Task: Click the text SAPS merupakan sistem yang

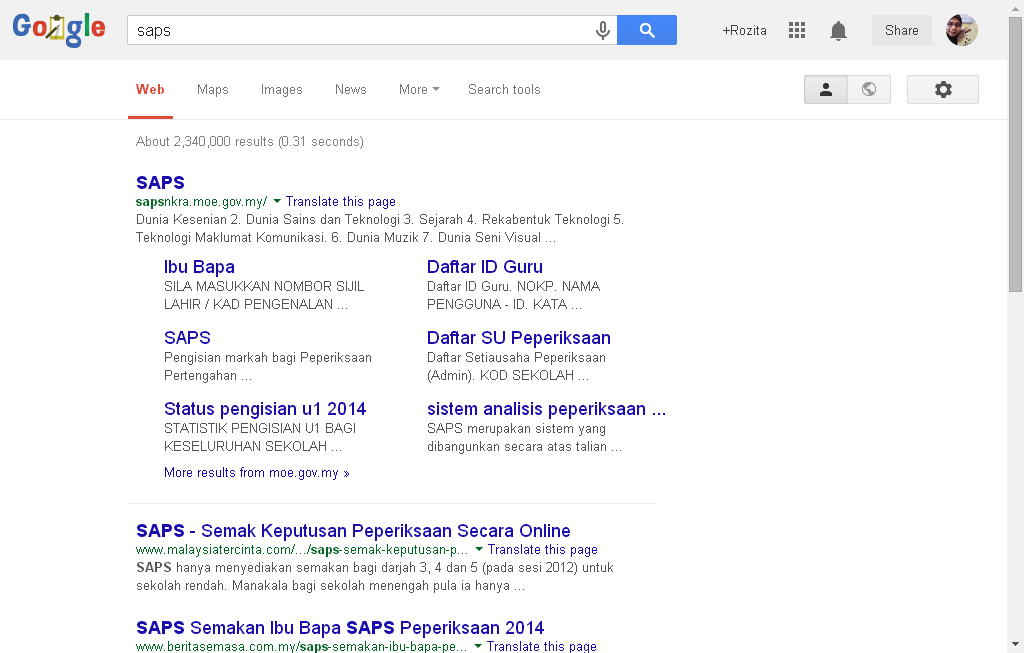Action: click(x=516, y=429)
